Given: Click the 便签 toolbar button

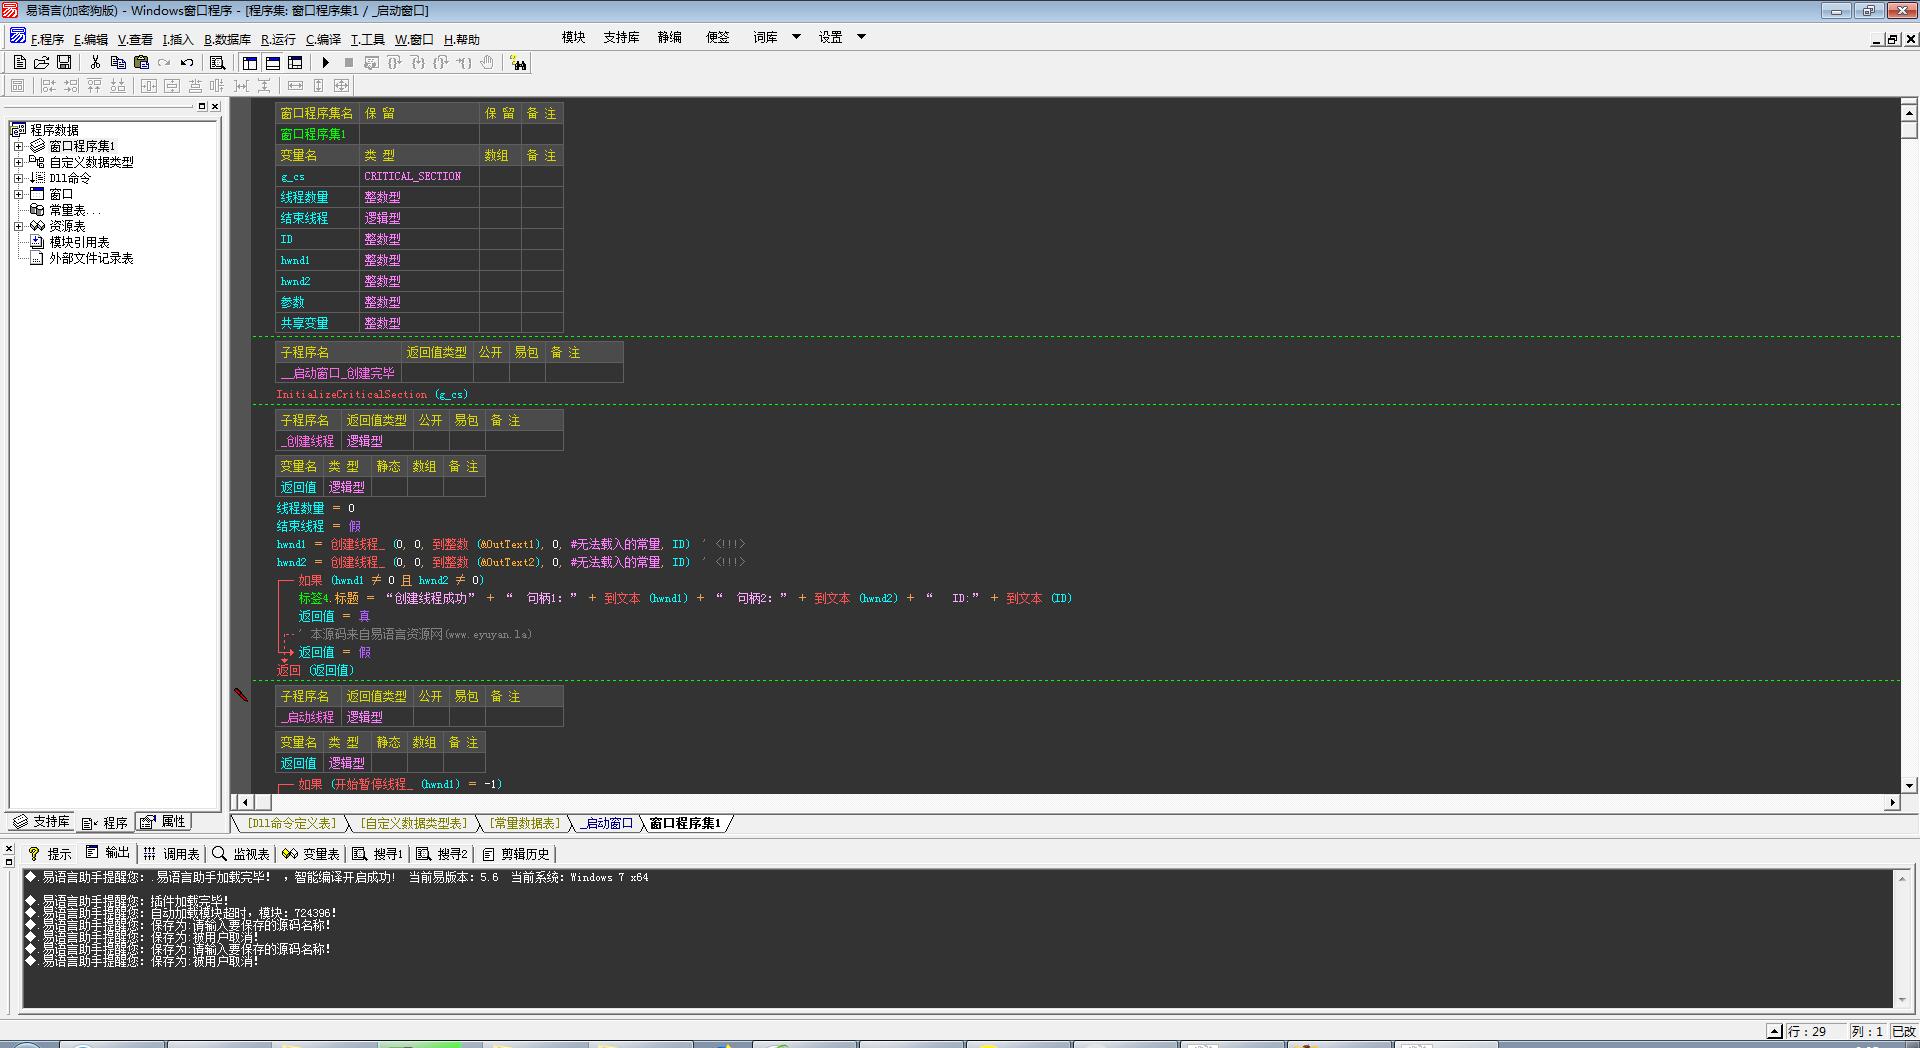Looking at the screenshot, I should pyautogui.click(x=718, y=37).
